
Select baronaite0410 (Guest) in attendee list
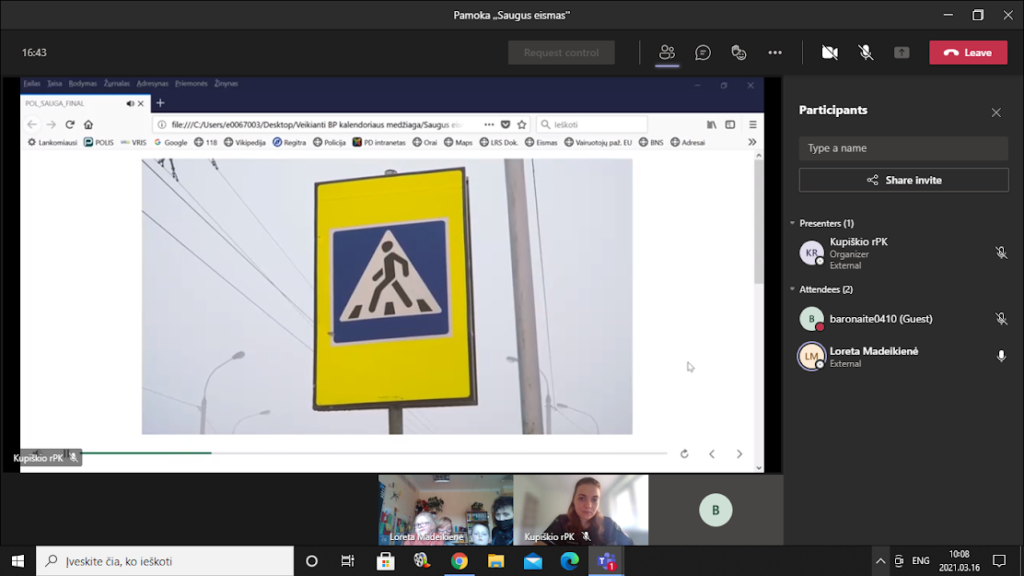pyautogui.click(x=880, y=319)
